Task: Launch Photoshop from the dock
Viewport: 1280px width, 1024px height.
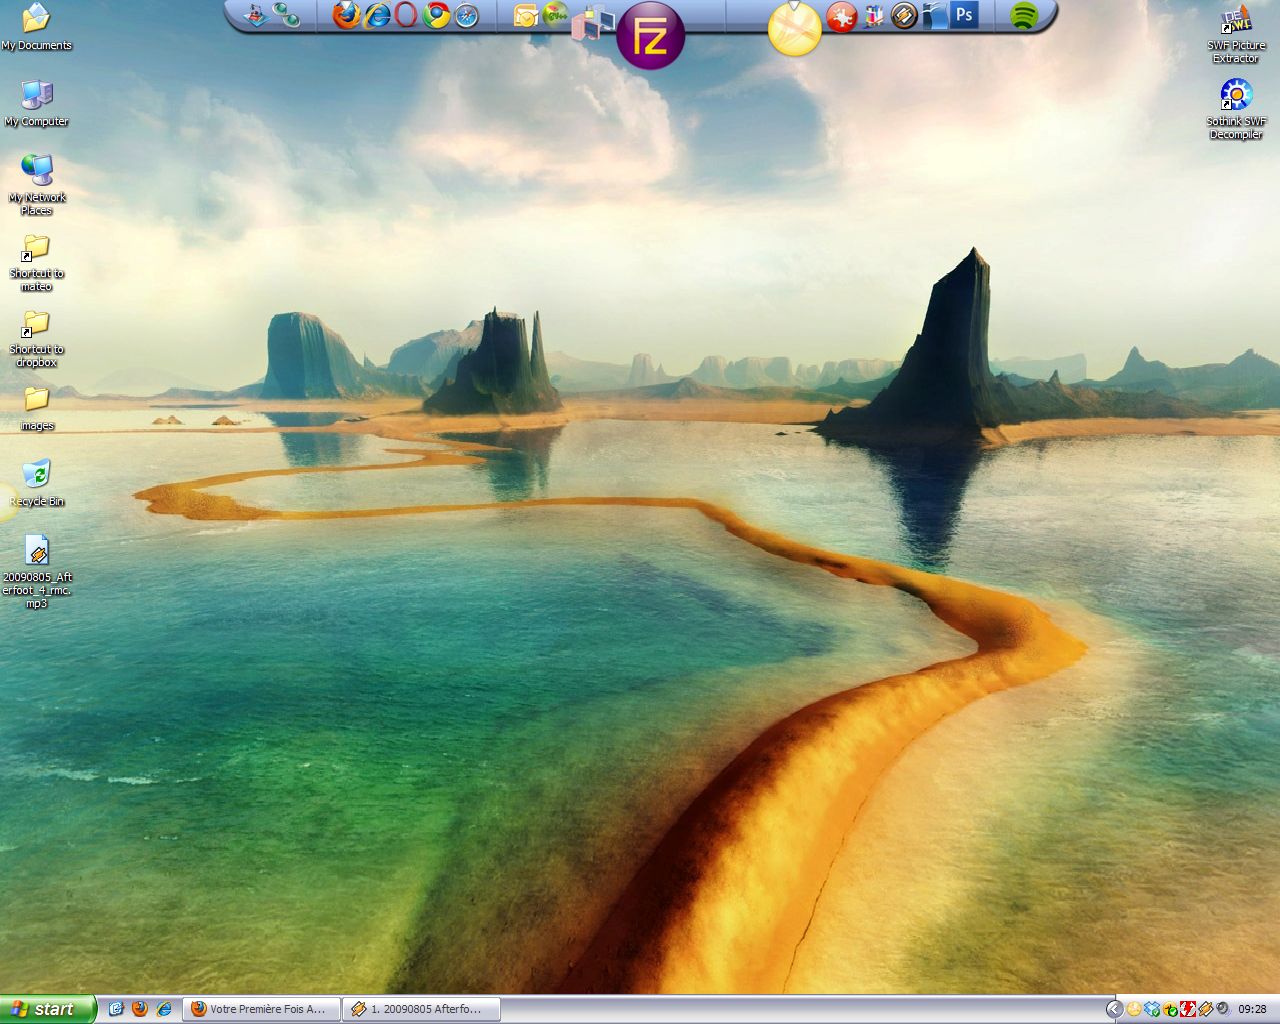Action: coord(965,15)
